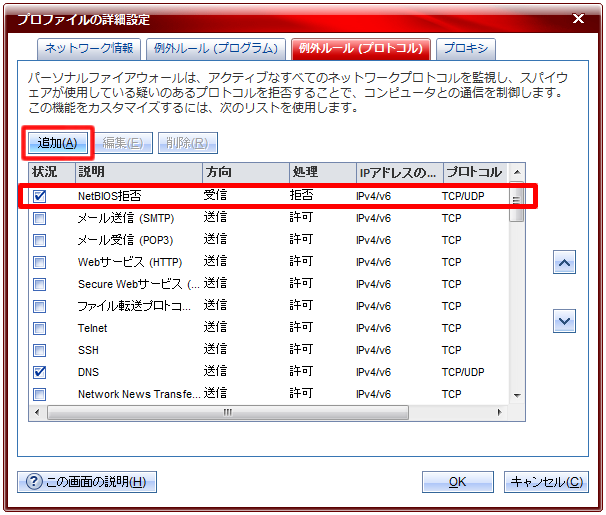Uncheck the NetBIOS拒否 rule checkbox
Viewport: 606px width, 515px height.
click(x=40, y=196)
